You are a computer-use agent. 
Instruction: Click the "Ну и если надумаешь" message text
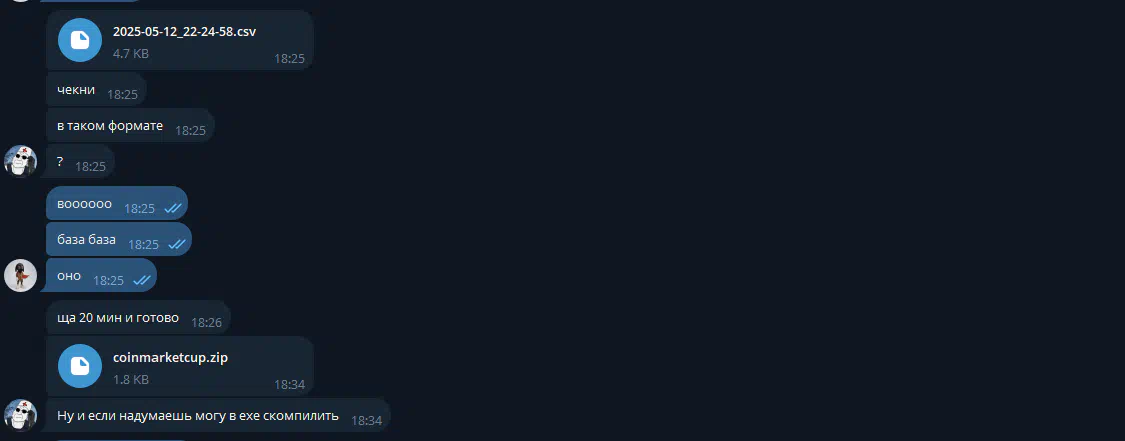click(x=197, y=416)
